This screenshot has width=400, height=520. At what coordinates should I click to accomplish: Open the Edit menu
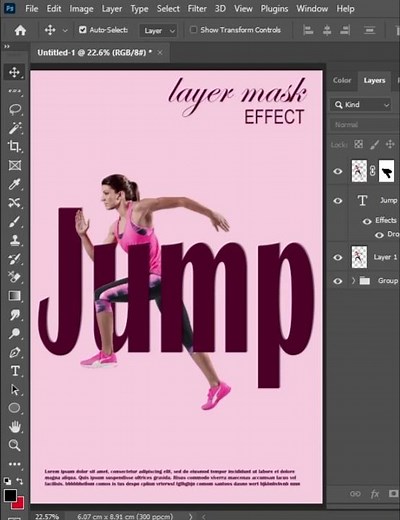point(54,8)
